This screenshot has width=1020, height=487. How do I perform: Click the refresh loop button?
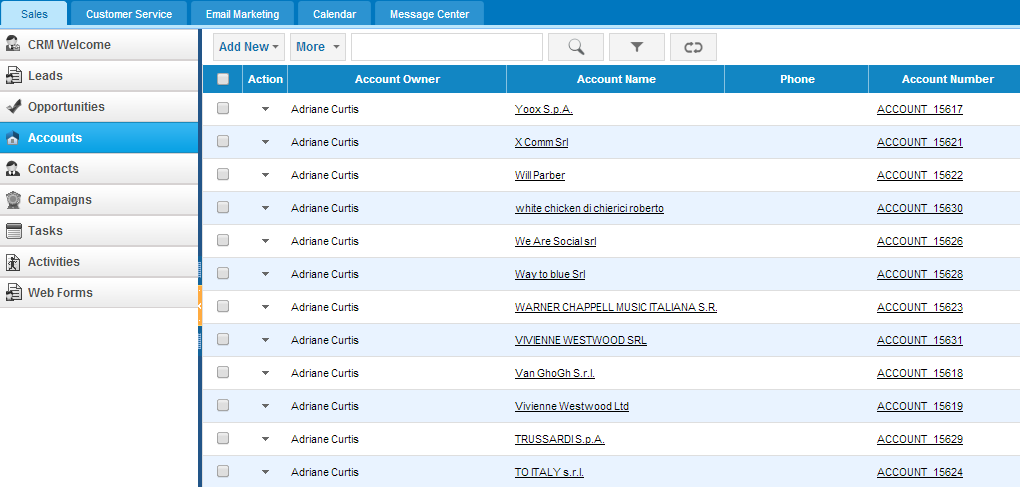[693, 47]
